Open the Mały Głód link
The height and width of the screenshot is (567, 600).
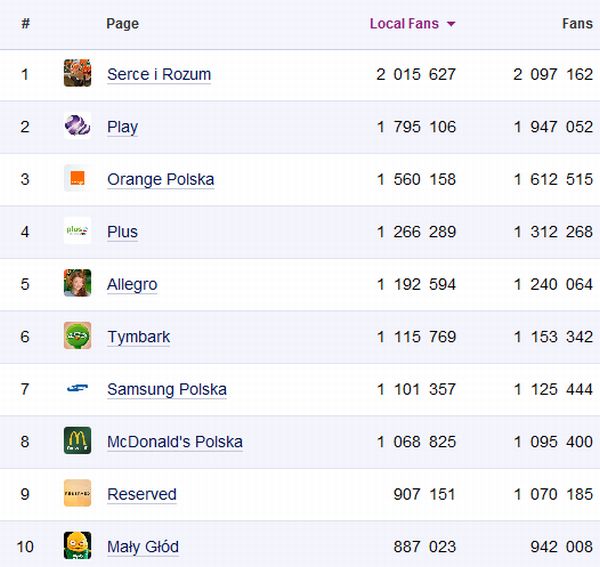(143, 547)
